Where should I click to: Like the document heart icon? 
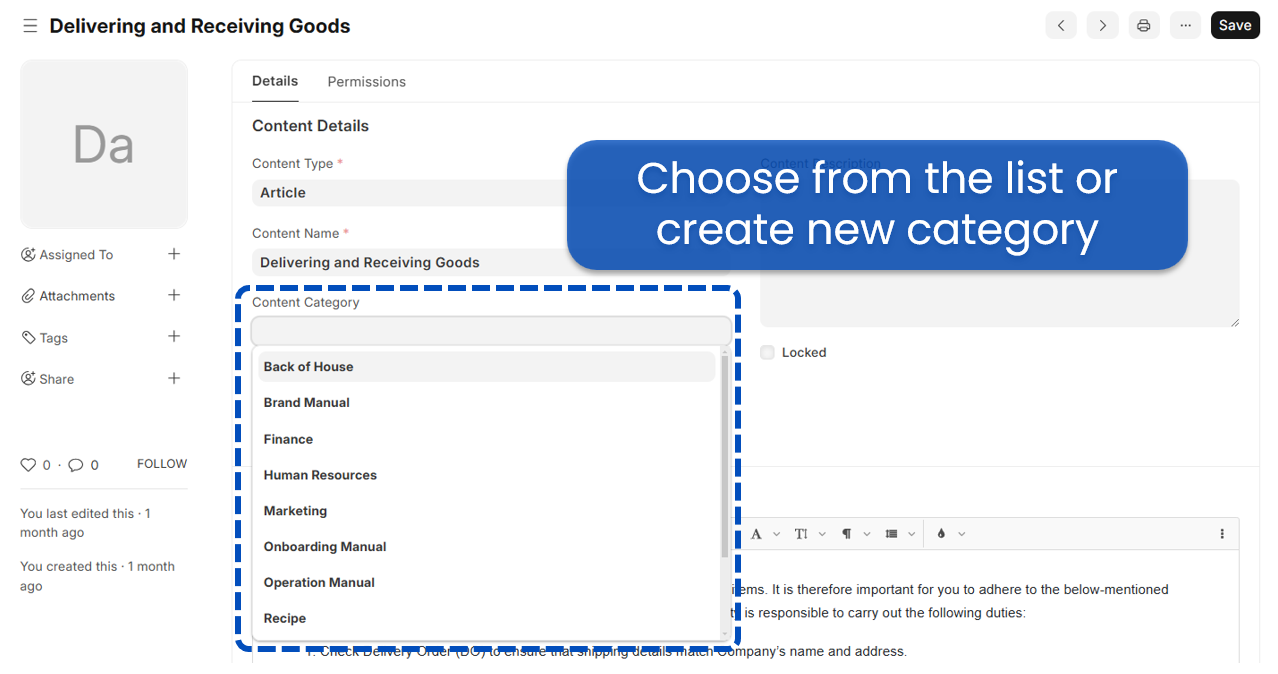click(x=28, y=465)
